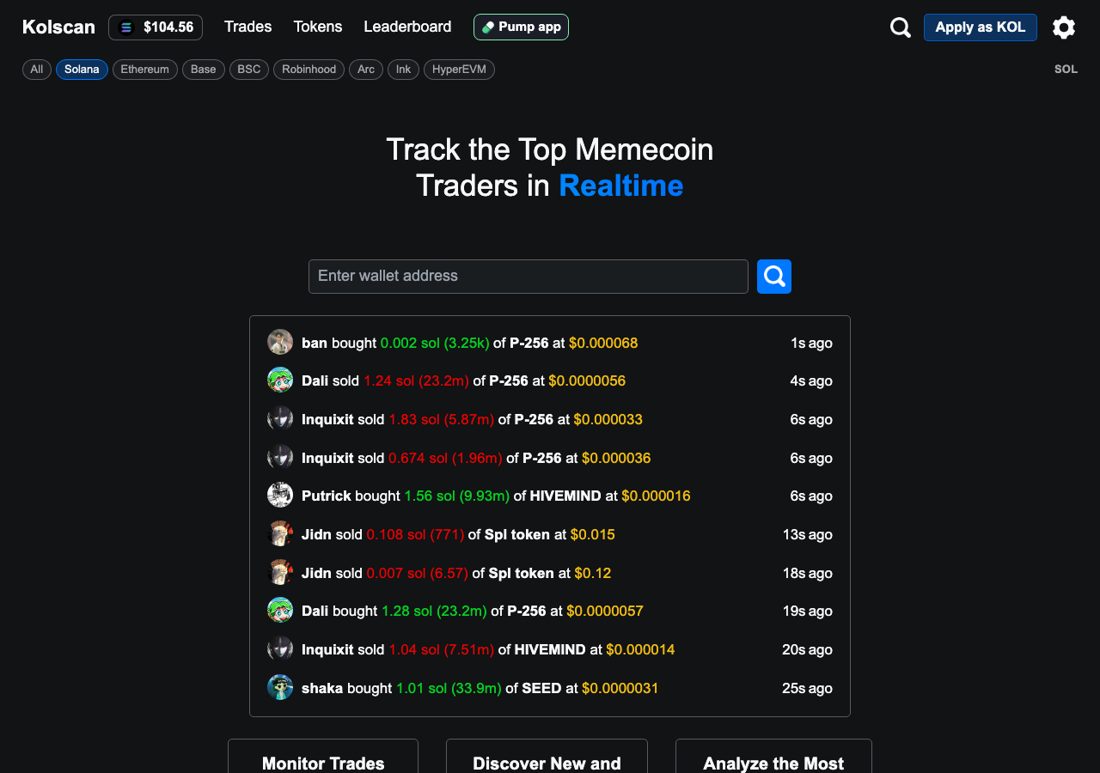Screen dimensions: 1100x773
Task: Click the header search magnifier icon
Action: click(900, 27)
